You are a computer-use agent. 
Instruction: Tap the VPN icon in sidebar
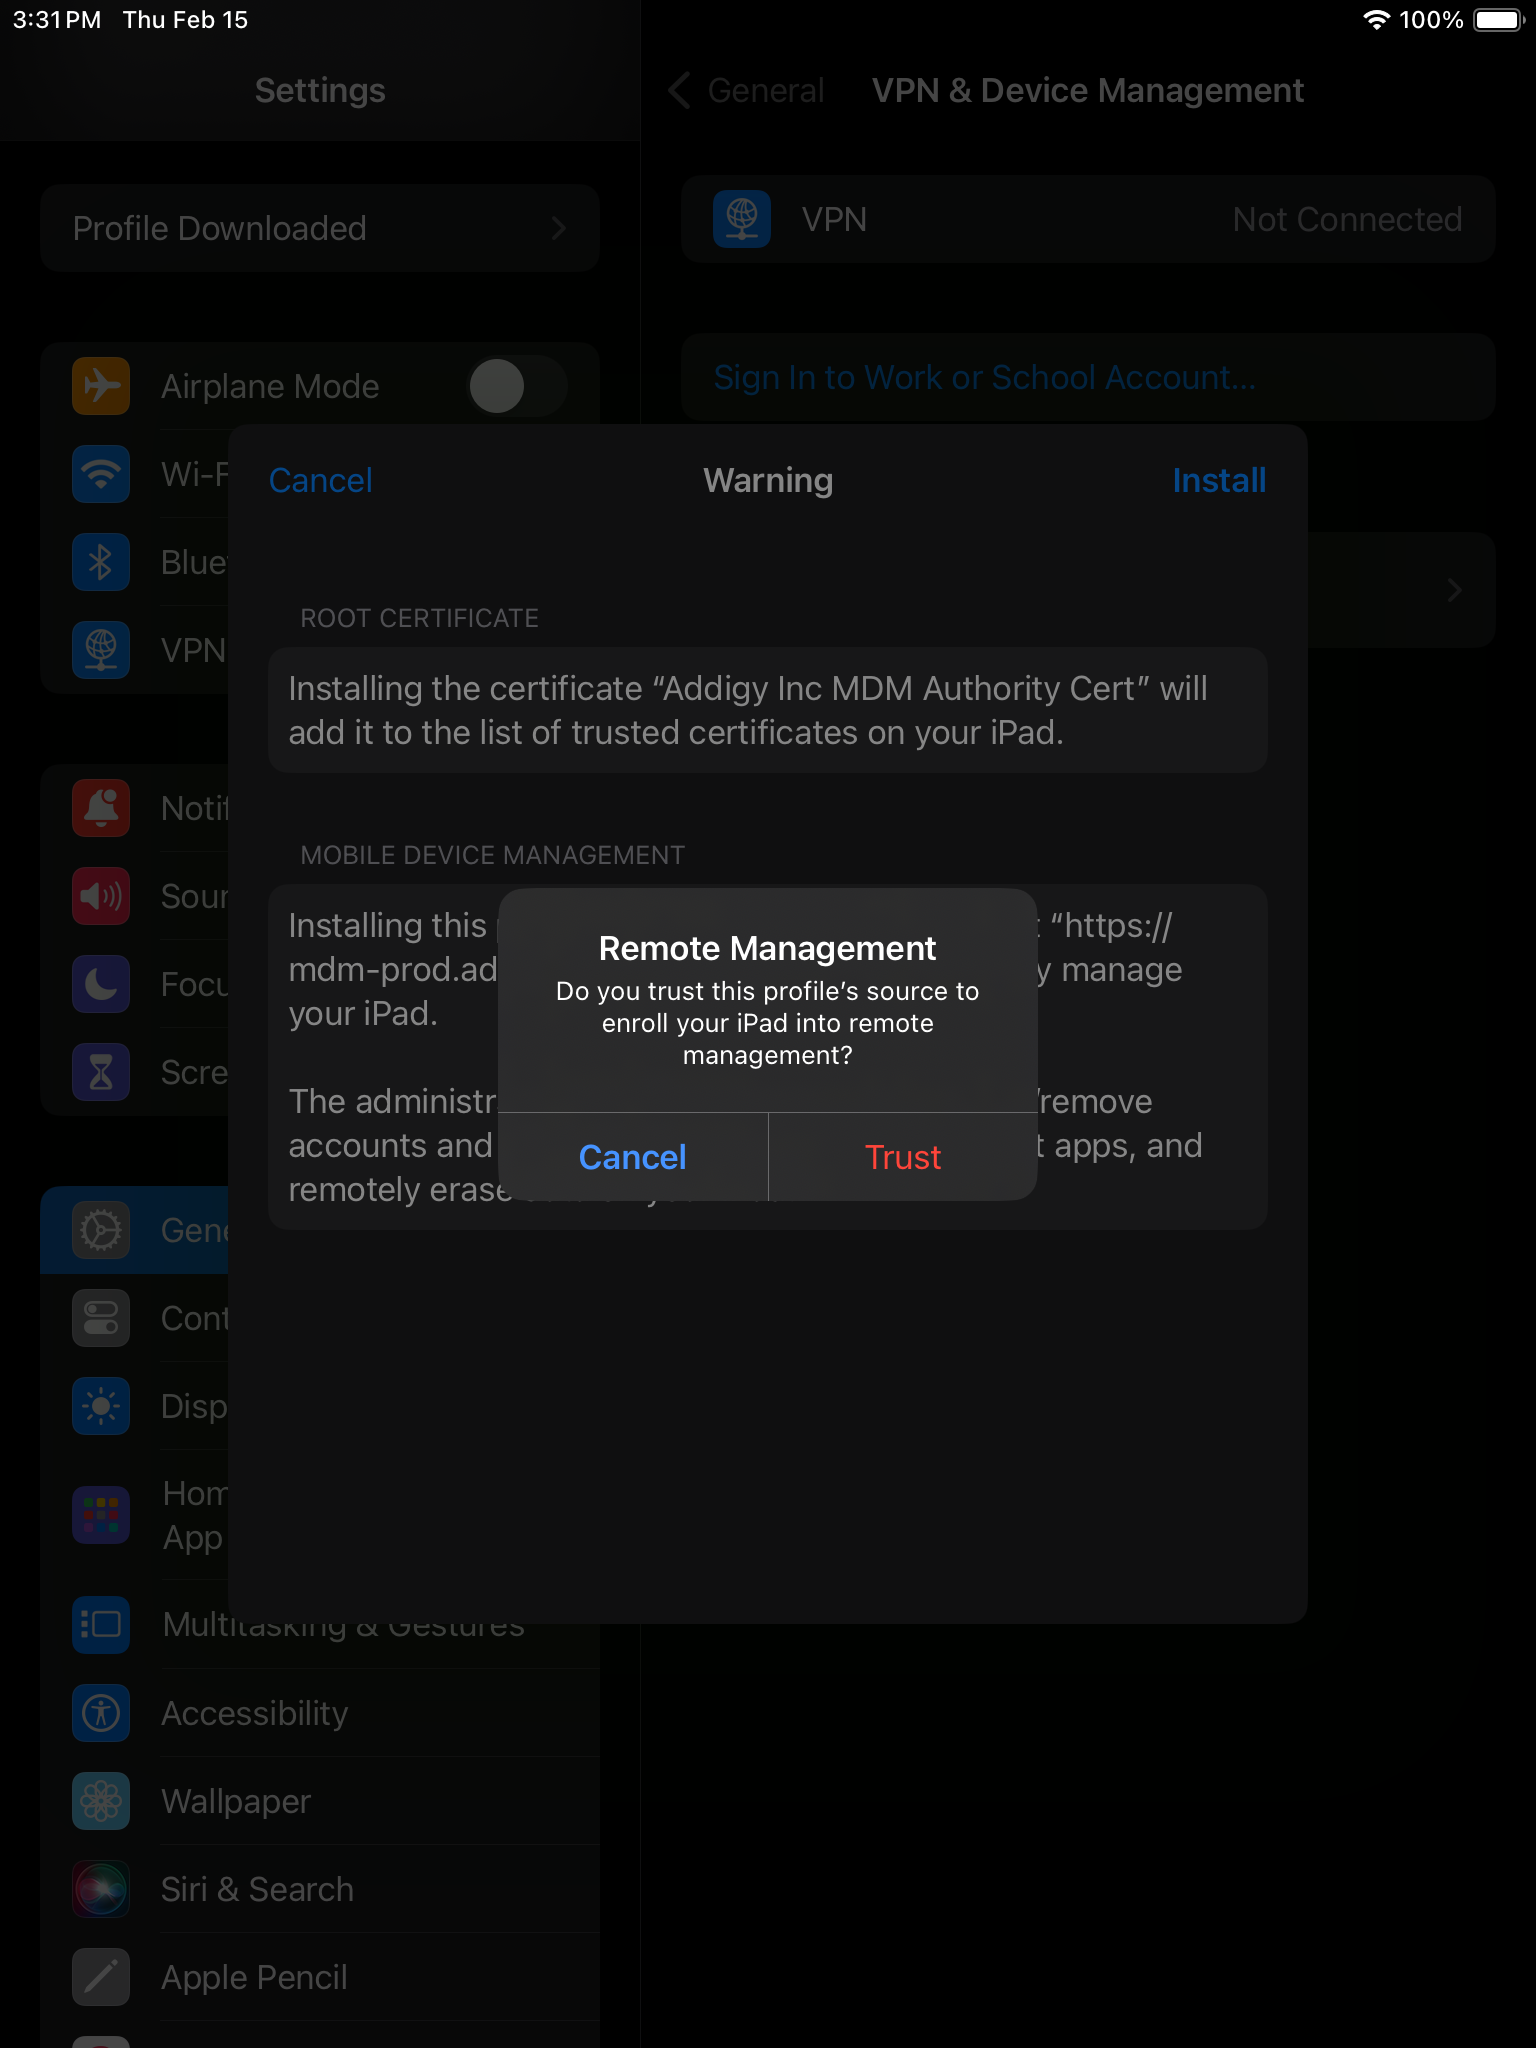[101, 650]
